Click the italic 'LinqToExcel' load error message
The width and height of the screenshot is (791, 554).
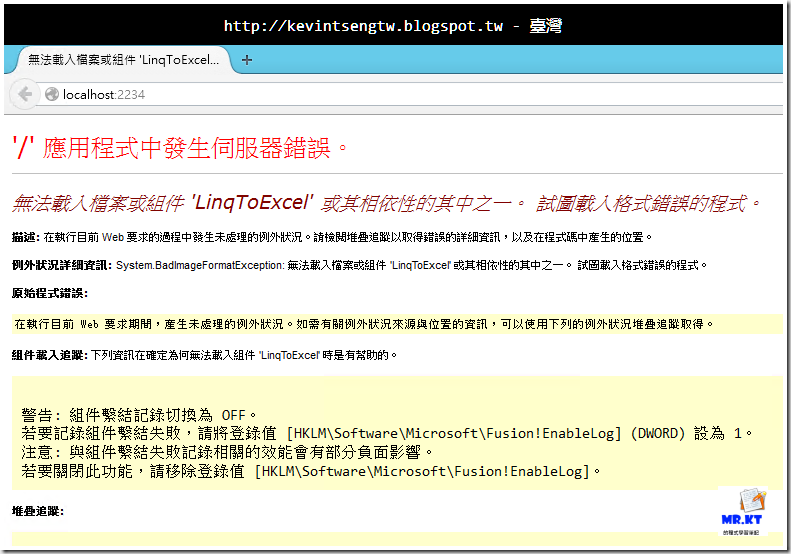coord(386,203)
